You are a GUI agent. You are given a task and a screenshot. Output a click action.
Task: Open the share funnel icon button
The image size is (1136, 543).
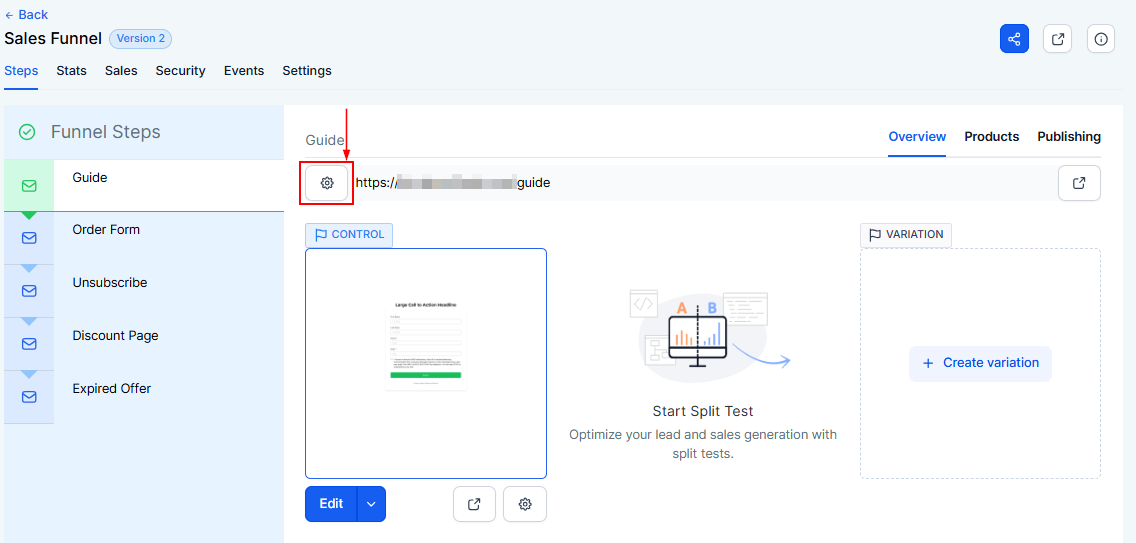point(1014,38)
